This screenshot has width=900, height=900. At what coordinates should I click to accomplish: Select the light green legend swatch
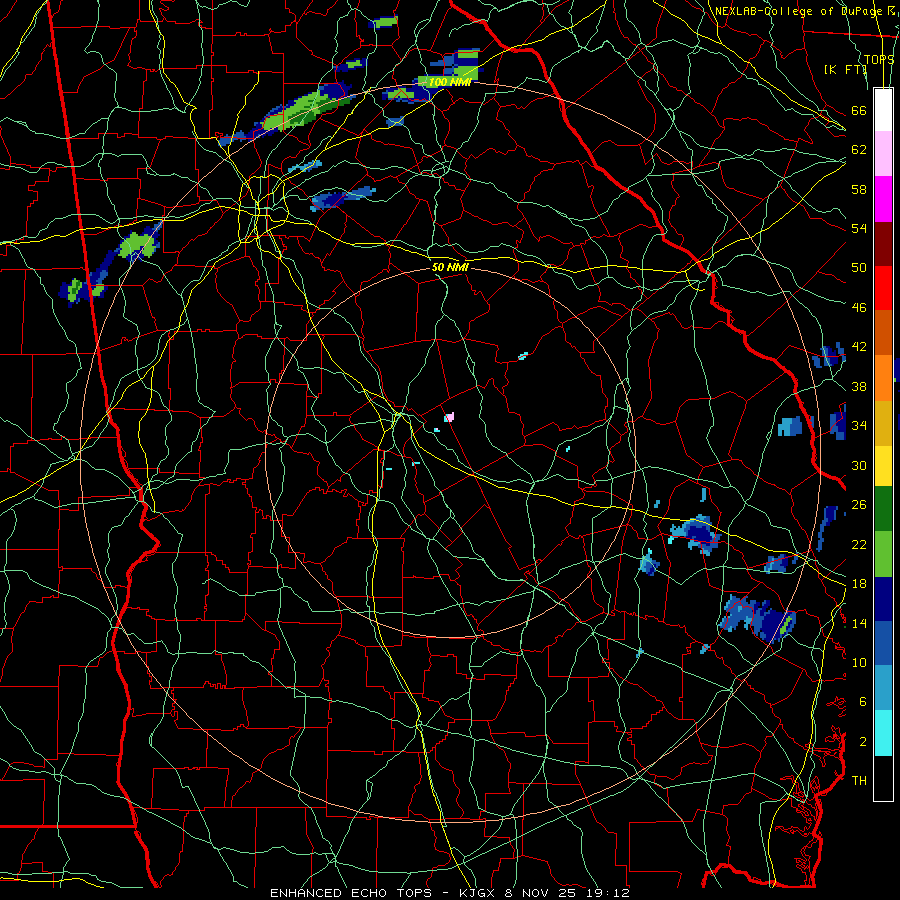coord(883,554)
